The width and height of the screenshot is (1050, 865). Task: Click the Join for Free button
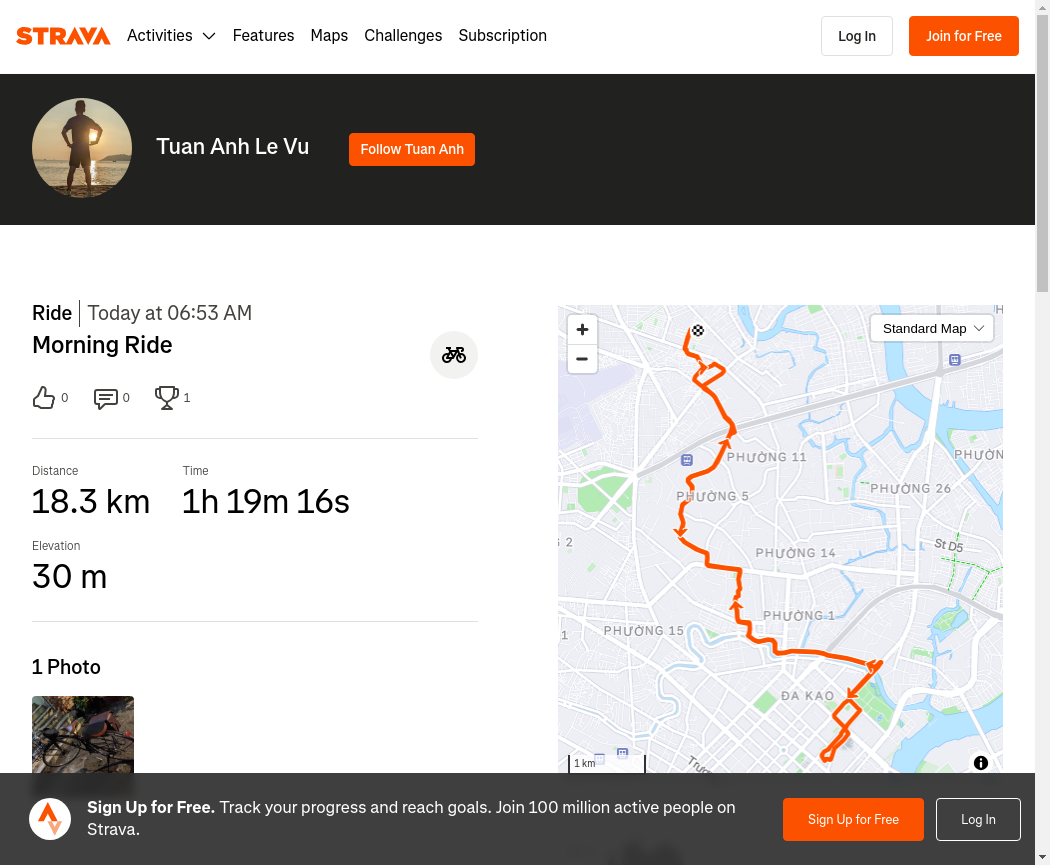[964, 36]
